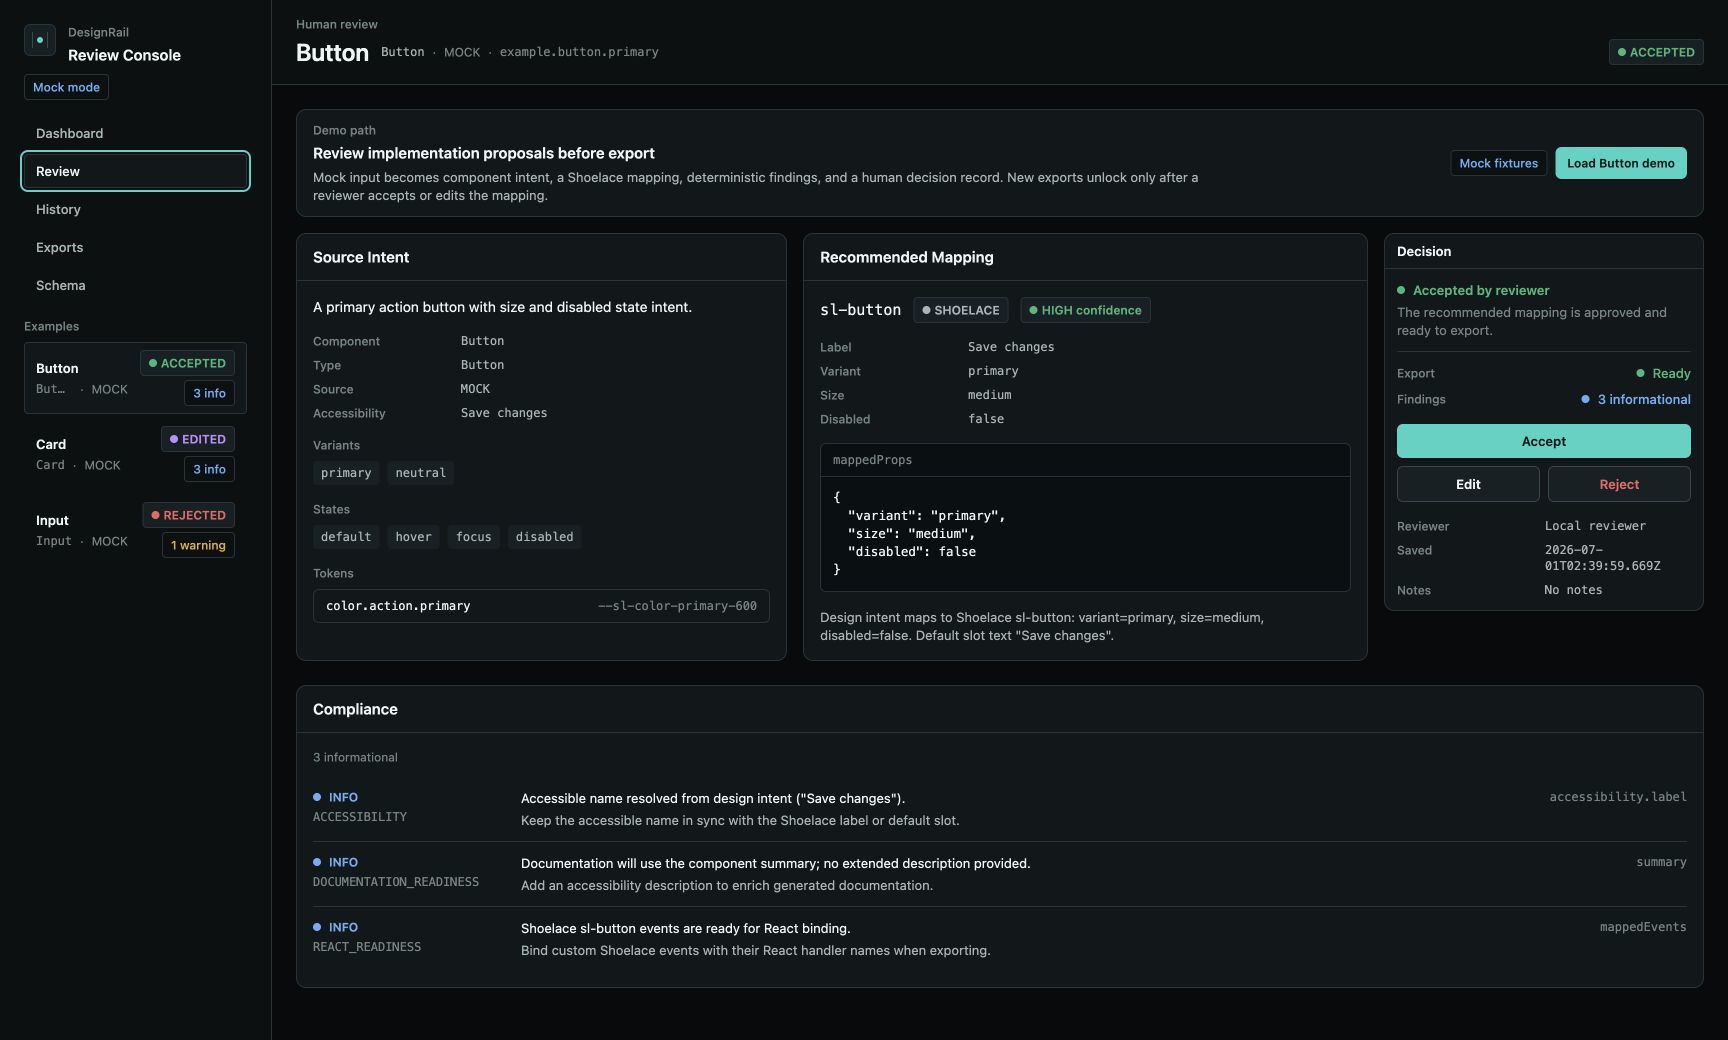Click the REJECTED badge on Input example
Screen dimensions: 1728x1040
188,515
